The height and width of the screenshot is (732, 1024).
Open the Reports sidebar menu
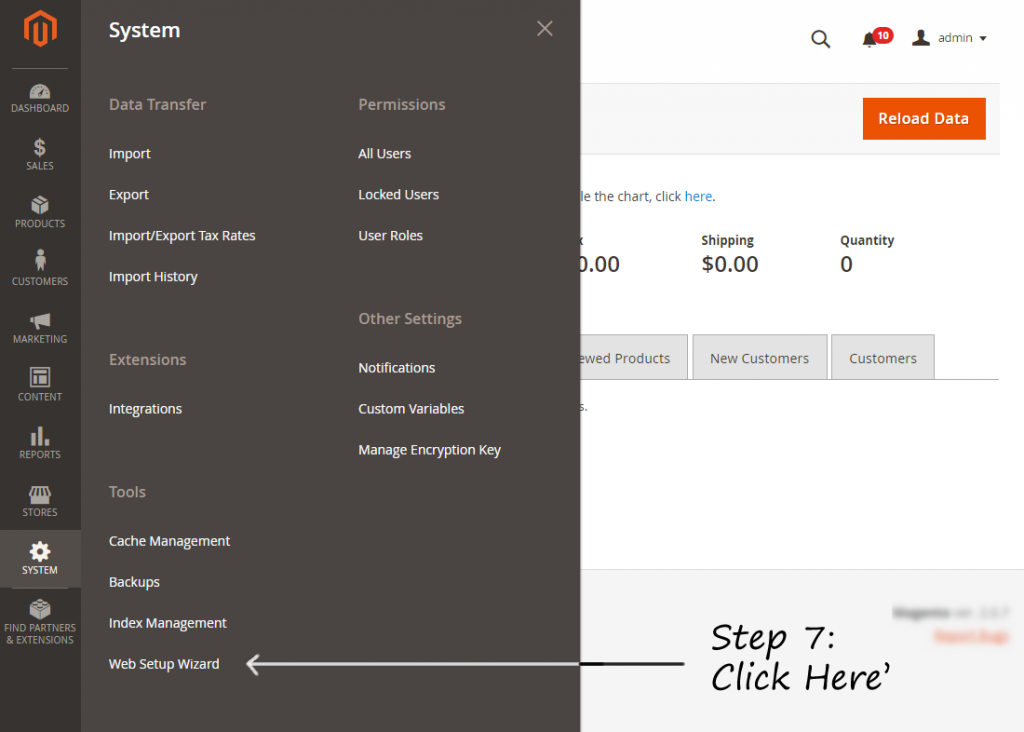tap(40, 443)
